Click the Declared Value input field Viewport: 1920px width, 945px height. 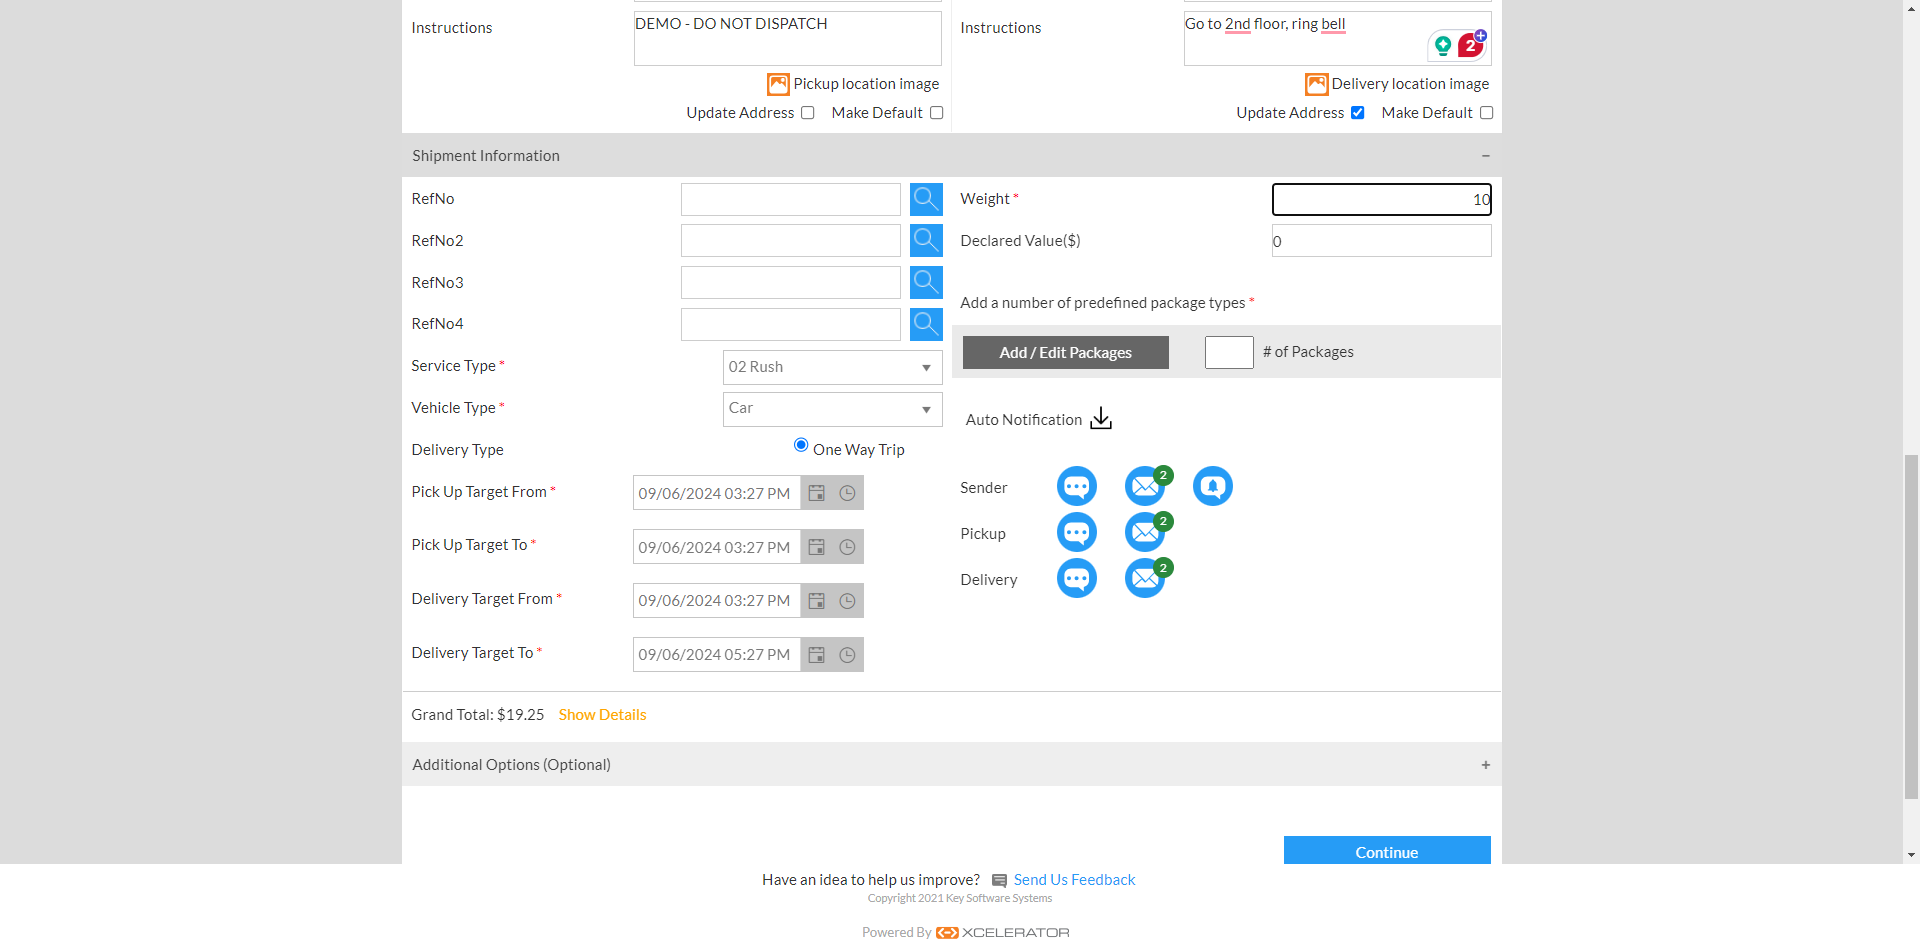point(1382,241)
